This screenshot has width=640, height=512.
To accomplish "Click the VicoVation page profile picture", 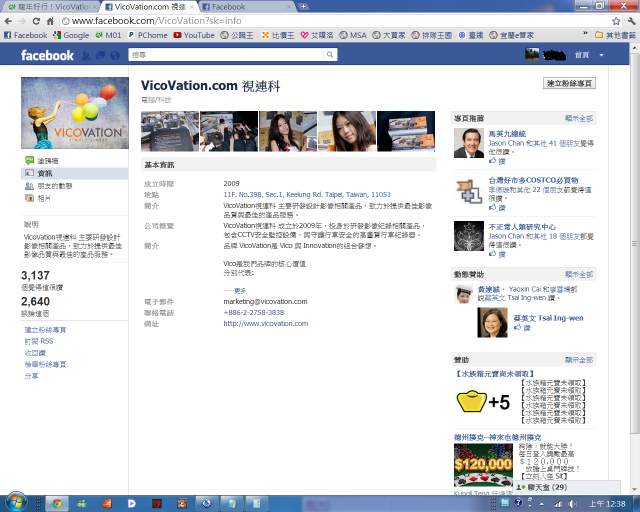I will coord(75,113).
